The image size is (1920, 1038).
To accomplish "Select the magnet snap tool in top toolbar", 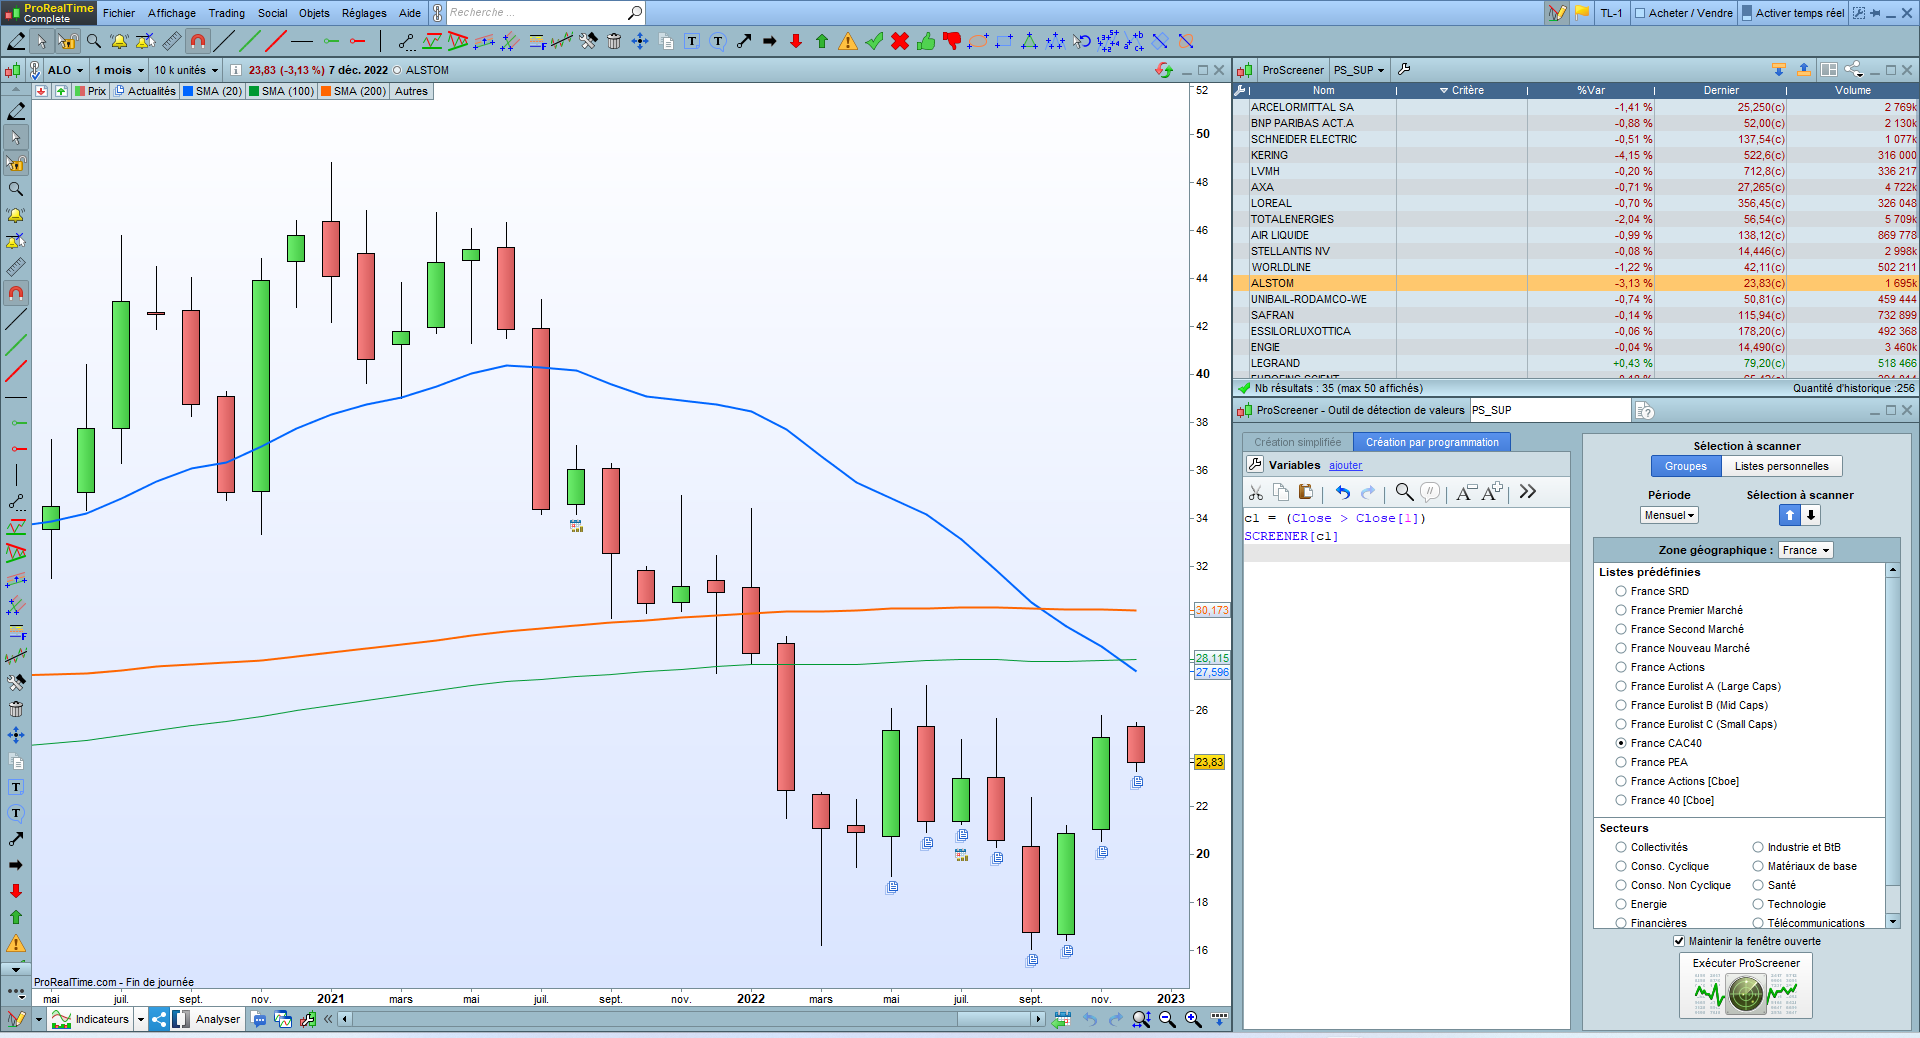I will (x=198, y=41).
